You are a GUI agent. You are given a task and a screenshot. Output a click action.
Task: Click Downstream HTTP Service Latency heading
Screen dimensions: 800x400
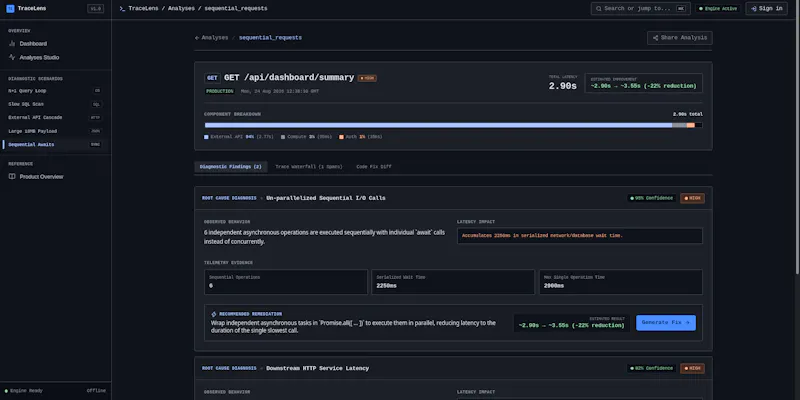pos(317,368)
